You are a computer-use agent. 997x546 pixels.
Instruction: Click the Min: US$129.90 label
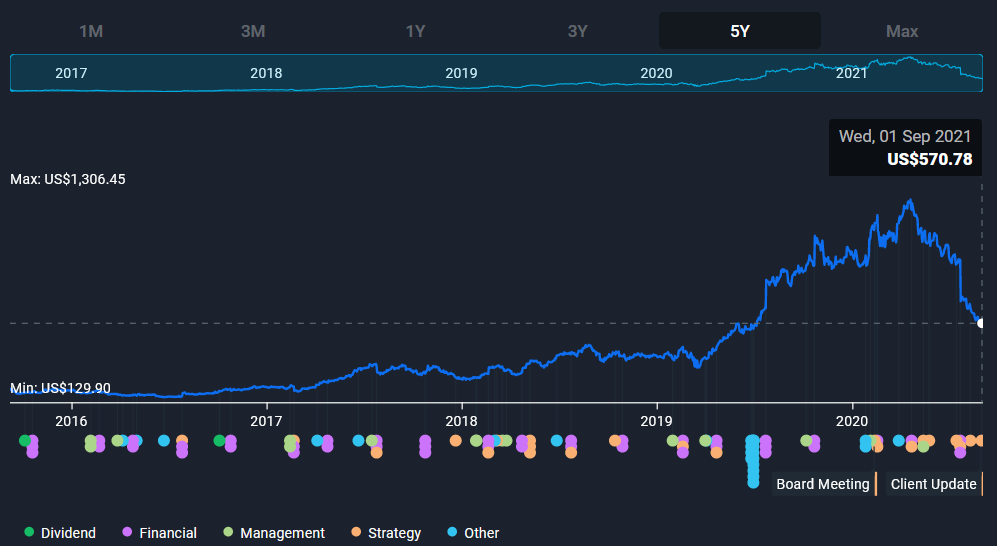click(x=60, y=388)
